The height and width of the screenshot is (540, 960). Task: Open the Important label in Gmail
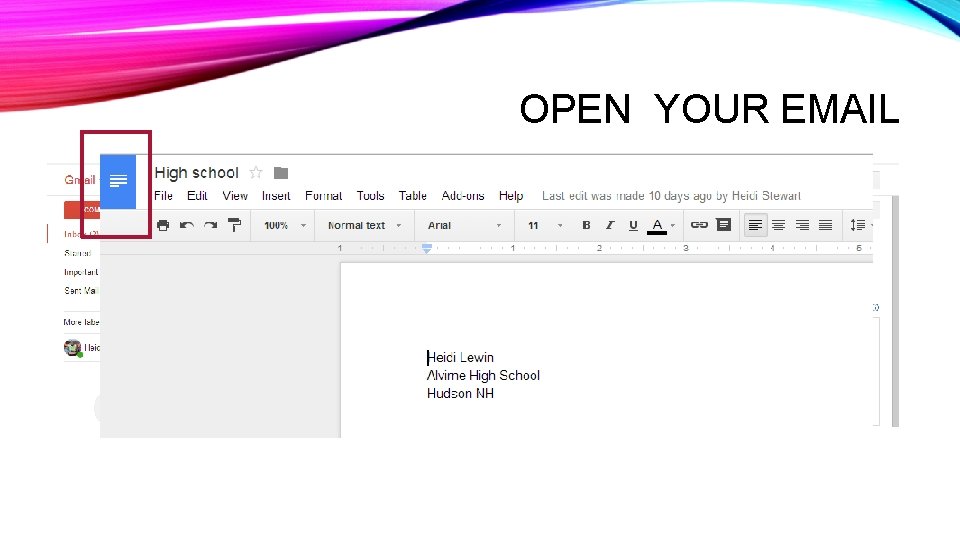pos(81,272)
